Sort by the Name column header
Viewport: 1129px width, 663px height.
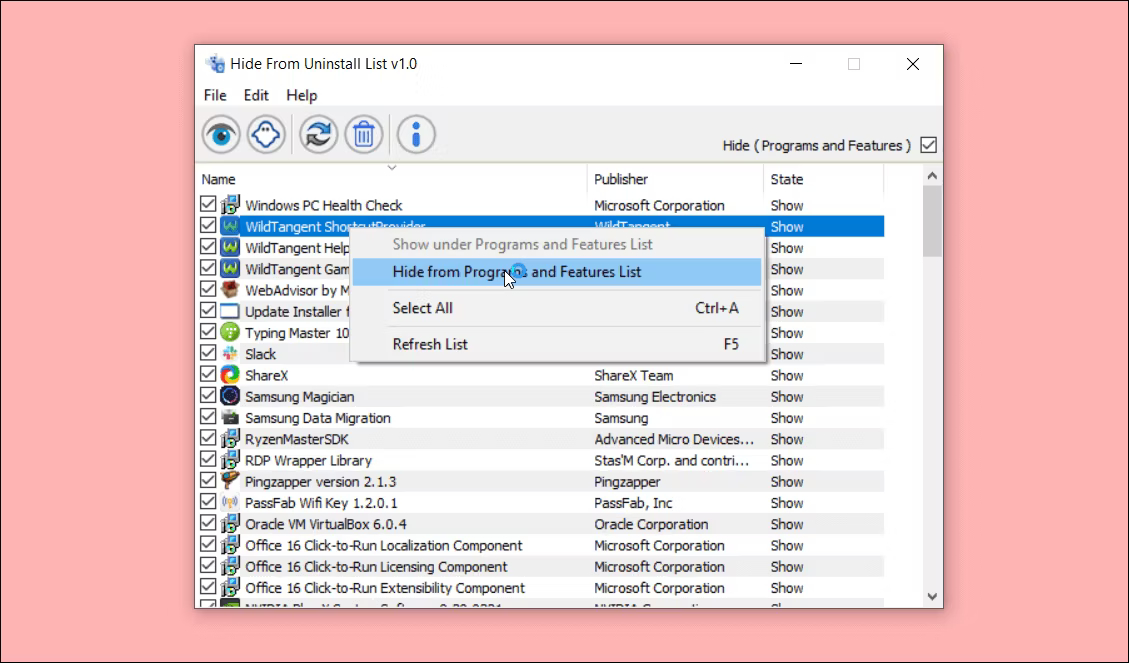pos(391,179)
